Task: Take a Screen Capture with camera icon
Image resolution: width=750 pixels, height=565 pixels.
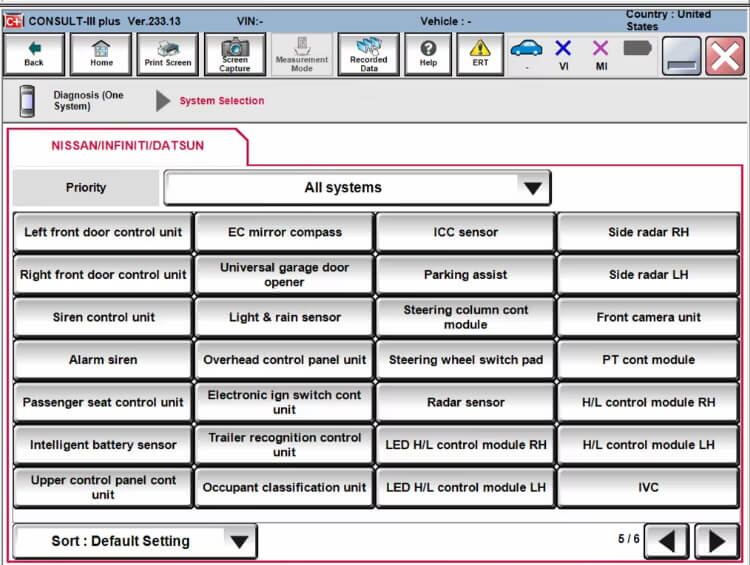Action: [235, 54]
